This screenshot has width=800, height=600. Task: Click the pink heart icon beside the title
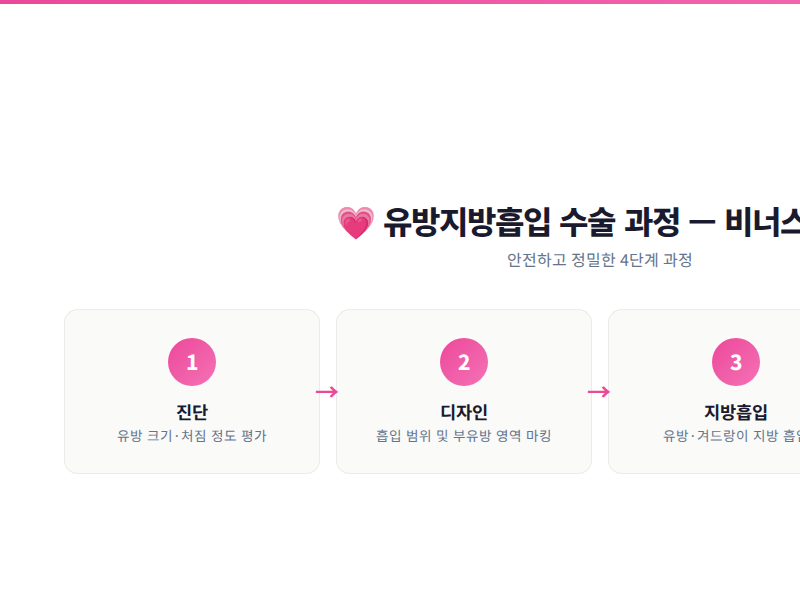pos(355,222)
